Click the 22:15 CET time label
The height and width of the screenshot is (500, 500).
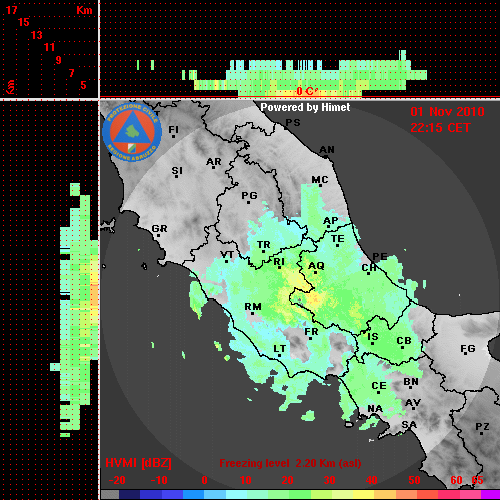click(440, 128)
